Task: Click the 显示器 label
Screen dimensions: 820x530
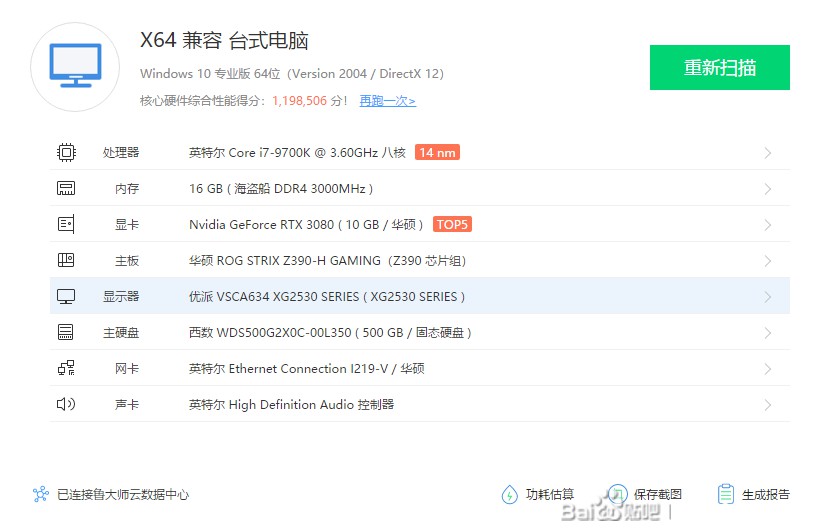Action: 121,297
